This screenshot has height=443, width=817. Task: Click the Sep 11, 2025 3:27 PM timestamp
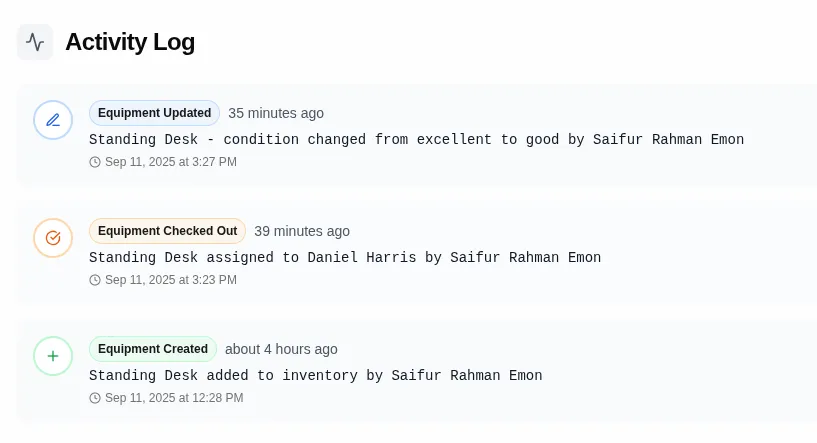(171, 162)
